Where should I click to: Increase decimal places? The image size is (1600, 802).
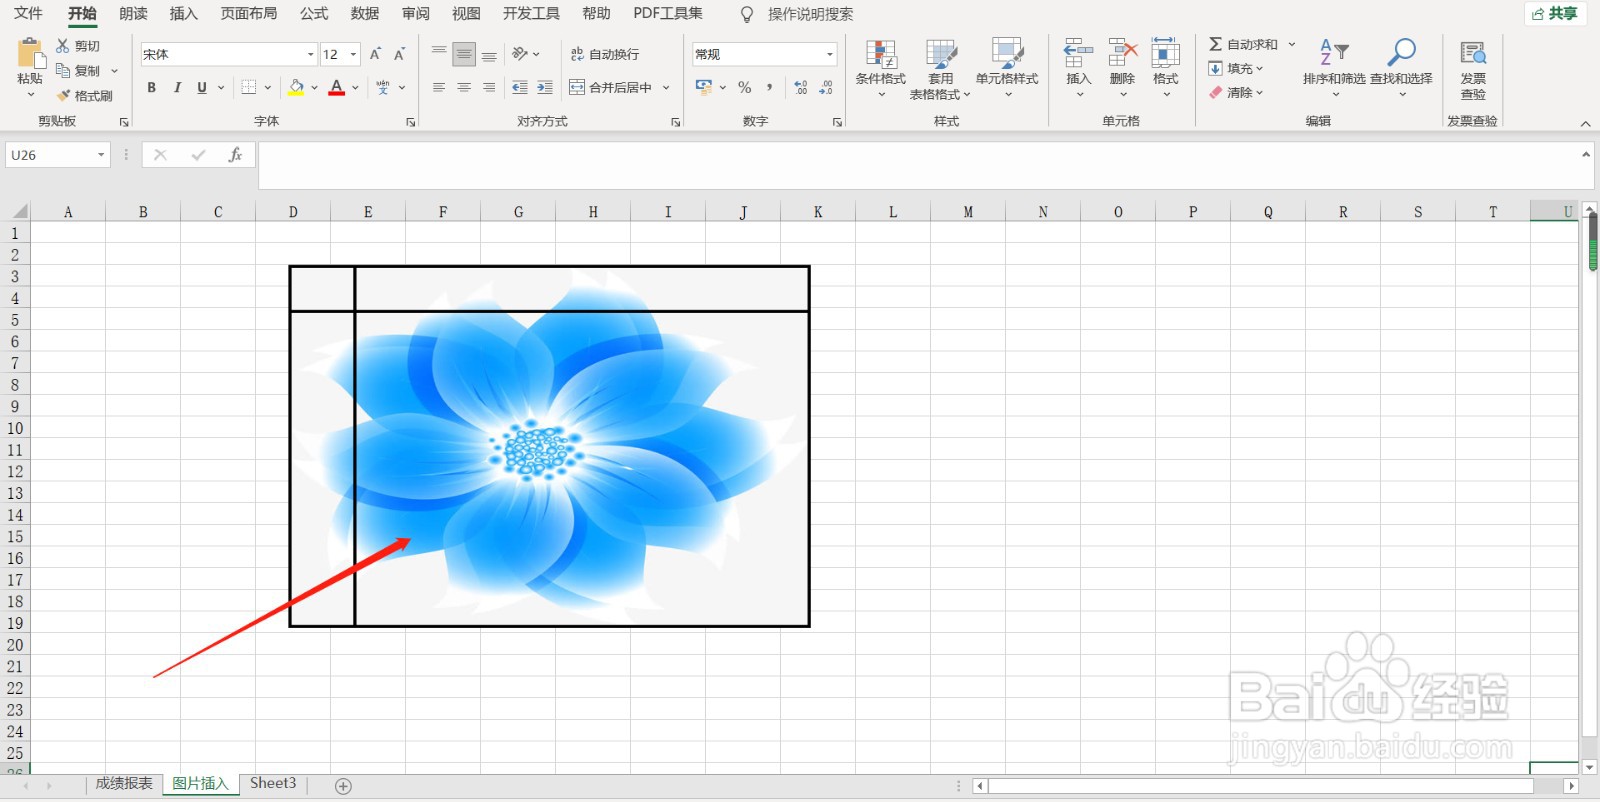pyautogui.click(x=801, y=88)
